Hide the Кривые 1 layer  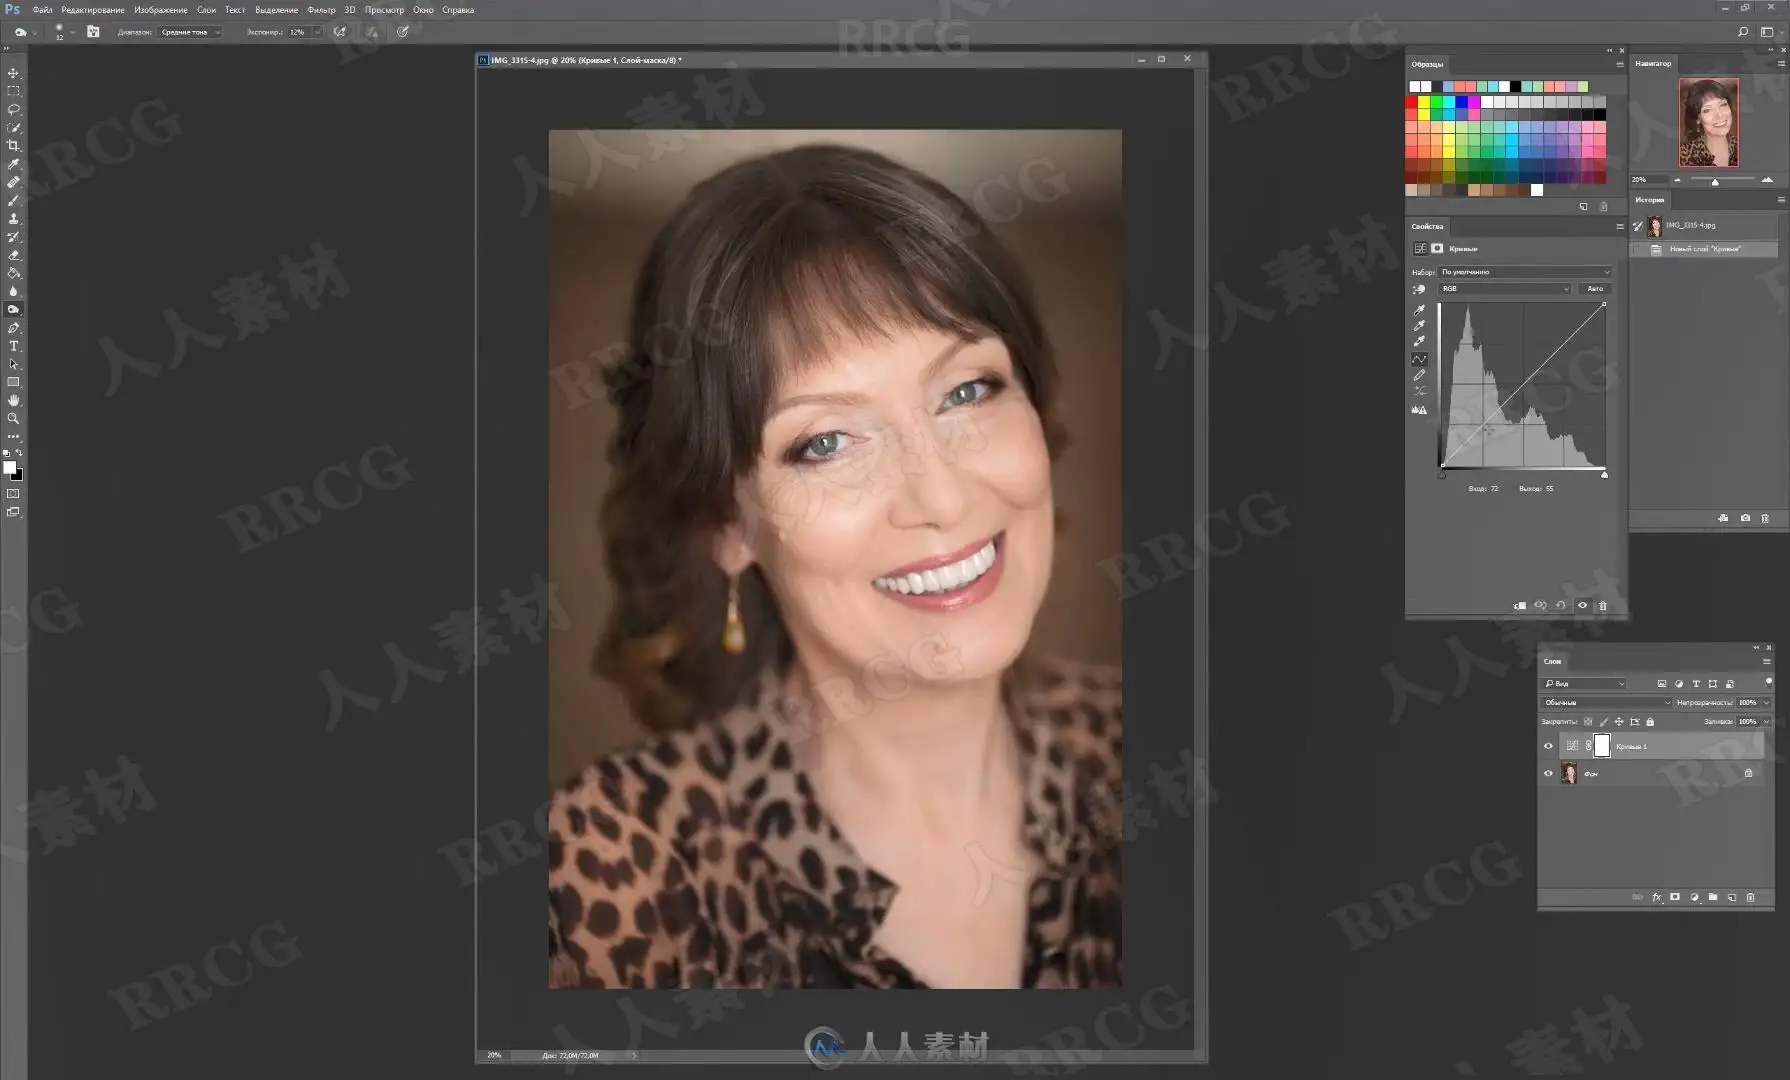(x=1548, y=746)
